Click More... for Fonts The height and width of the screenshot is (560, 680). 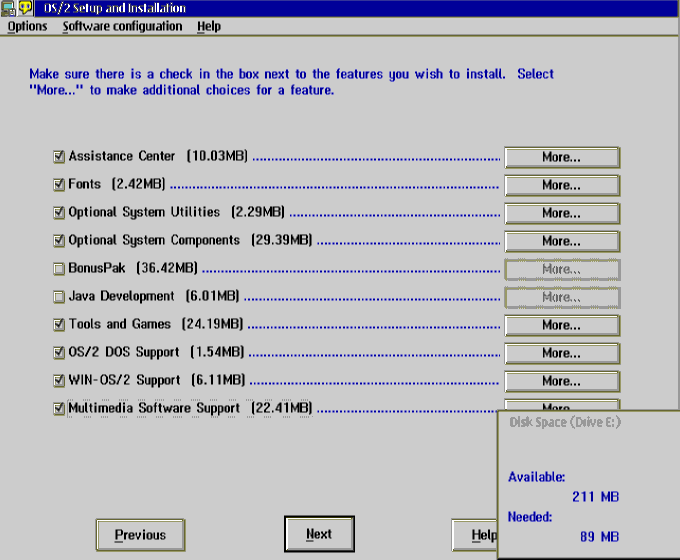[x=562, y=185]
